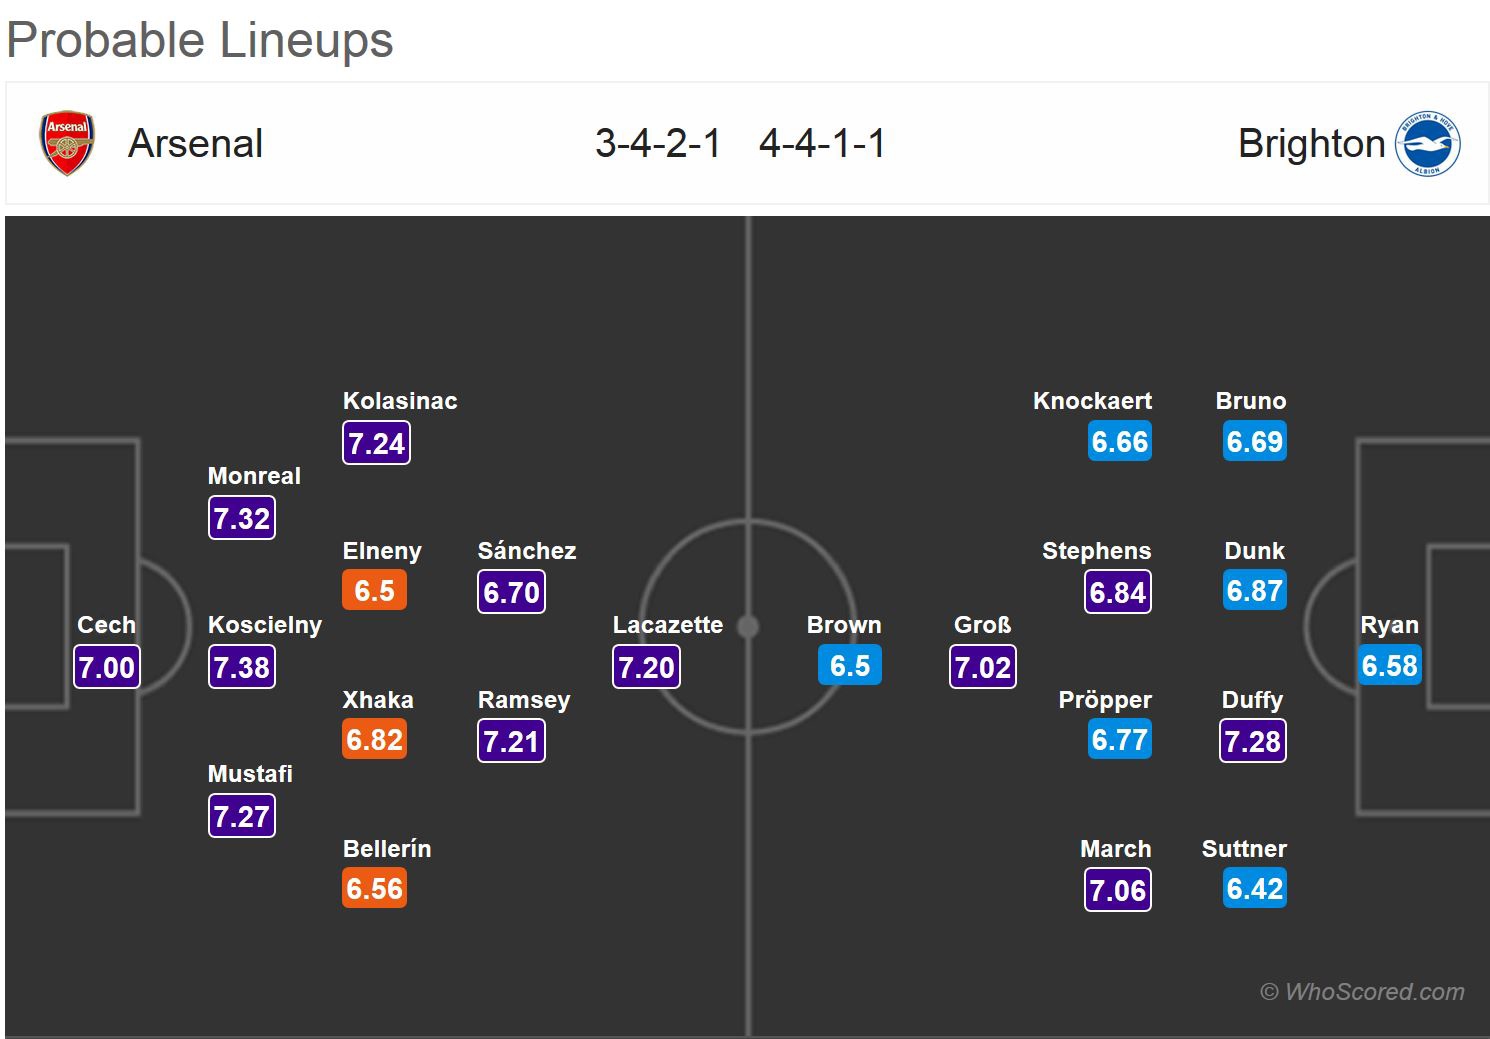Click the Kolasinac player name

pos(400,401)
